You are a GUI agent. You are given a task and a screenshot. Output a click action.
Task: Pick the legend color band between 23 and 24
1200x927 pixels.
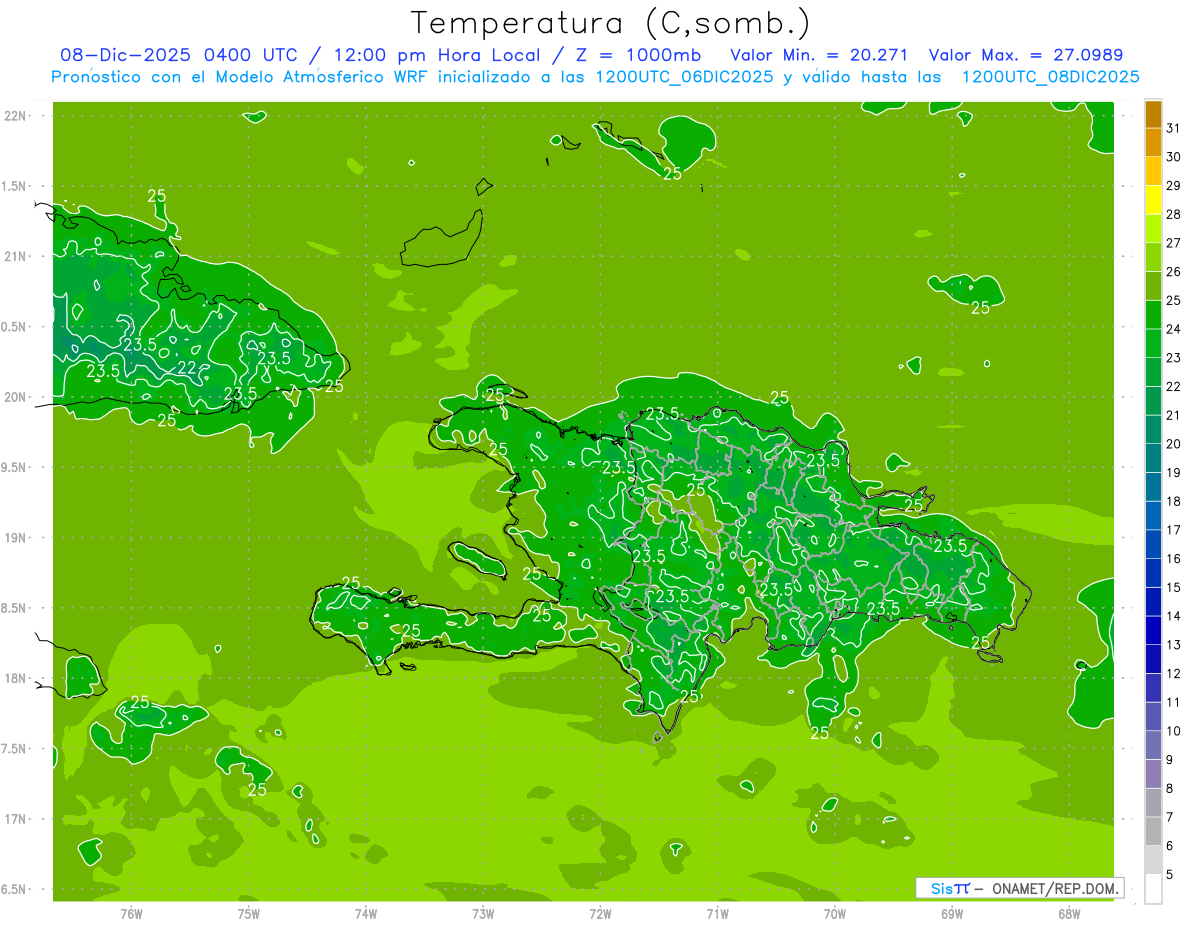[x=1153, y=343]
